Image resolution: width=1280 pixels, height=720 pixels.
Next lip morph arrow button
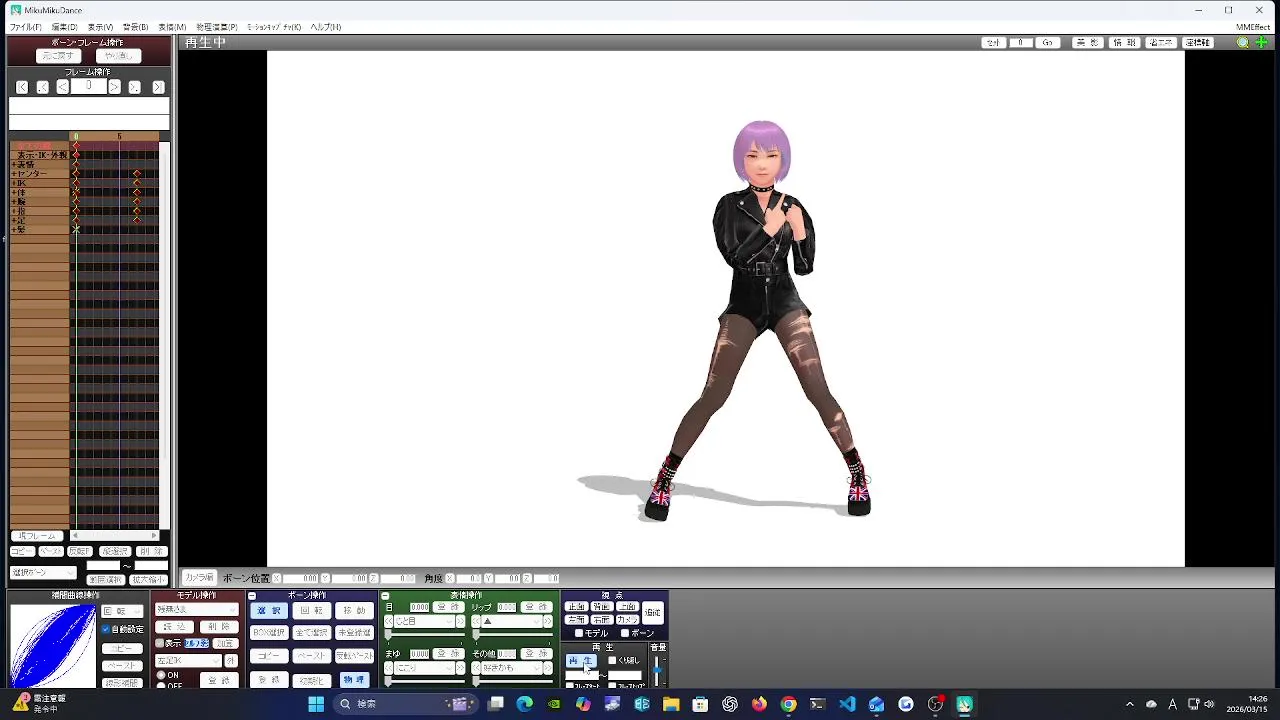click(x=548, y=621)
